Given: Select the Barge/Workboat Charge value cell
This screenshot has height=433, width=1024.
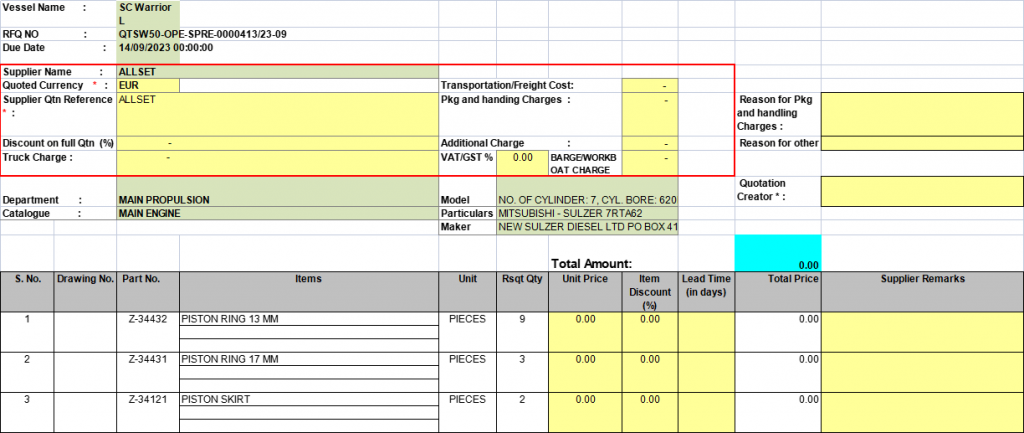Looking at the screenshot, I should point(649,163).
